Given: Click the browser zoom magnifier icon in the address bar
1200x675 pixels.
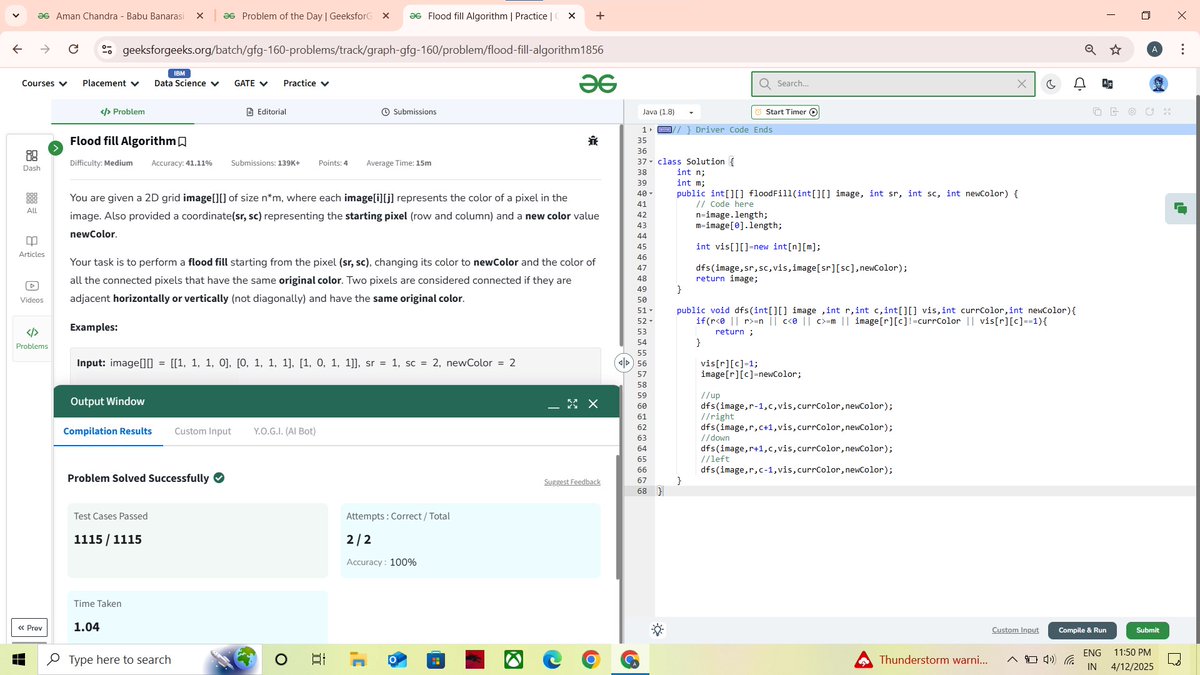Looking at the screenshot, I should tap(1088, 49).
